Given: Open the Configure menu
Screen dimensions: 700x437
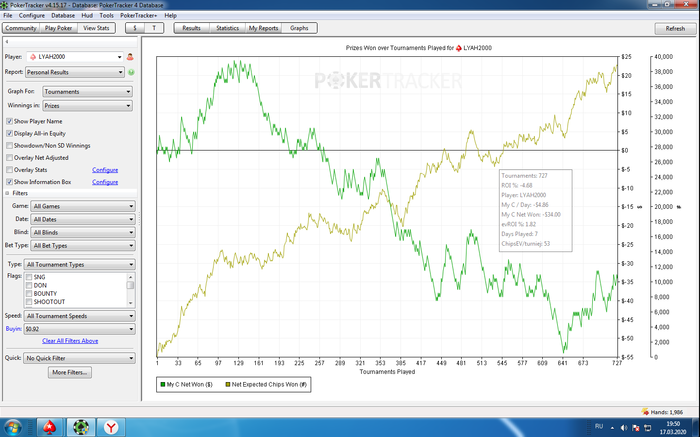Looking at the screenshot, I should (32, 15).
